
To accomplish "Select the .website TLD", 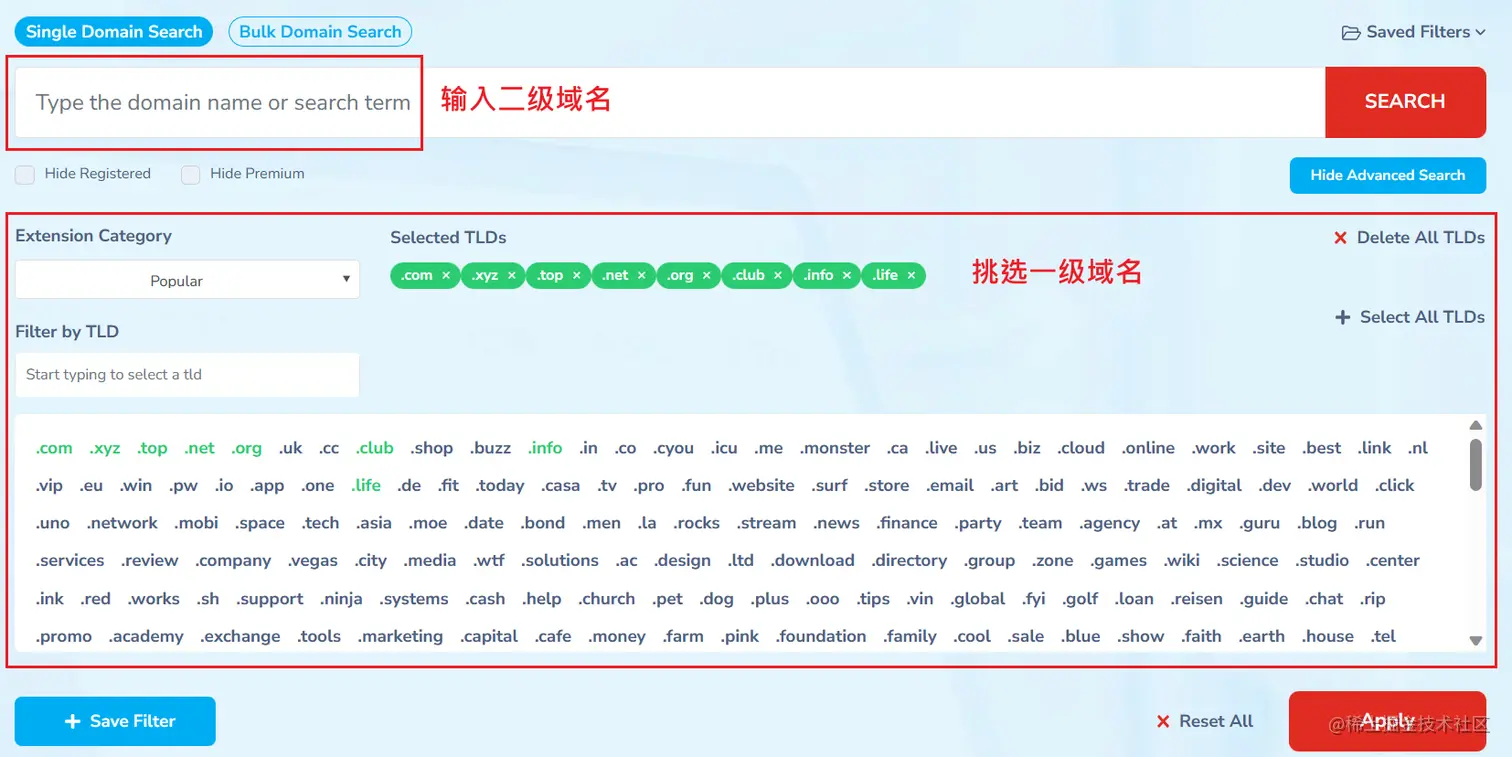I will 761,486.
